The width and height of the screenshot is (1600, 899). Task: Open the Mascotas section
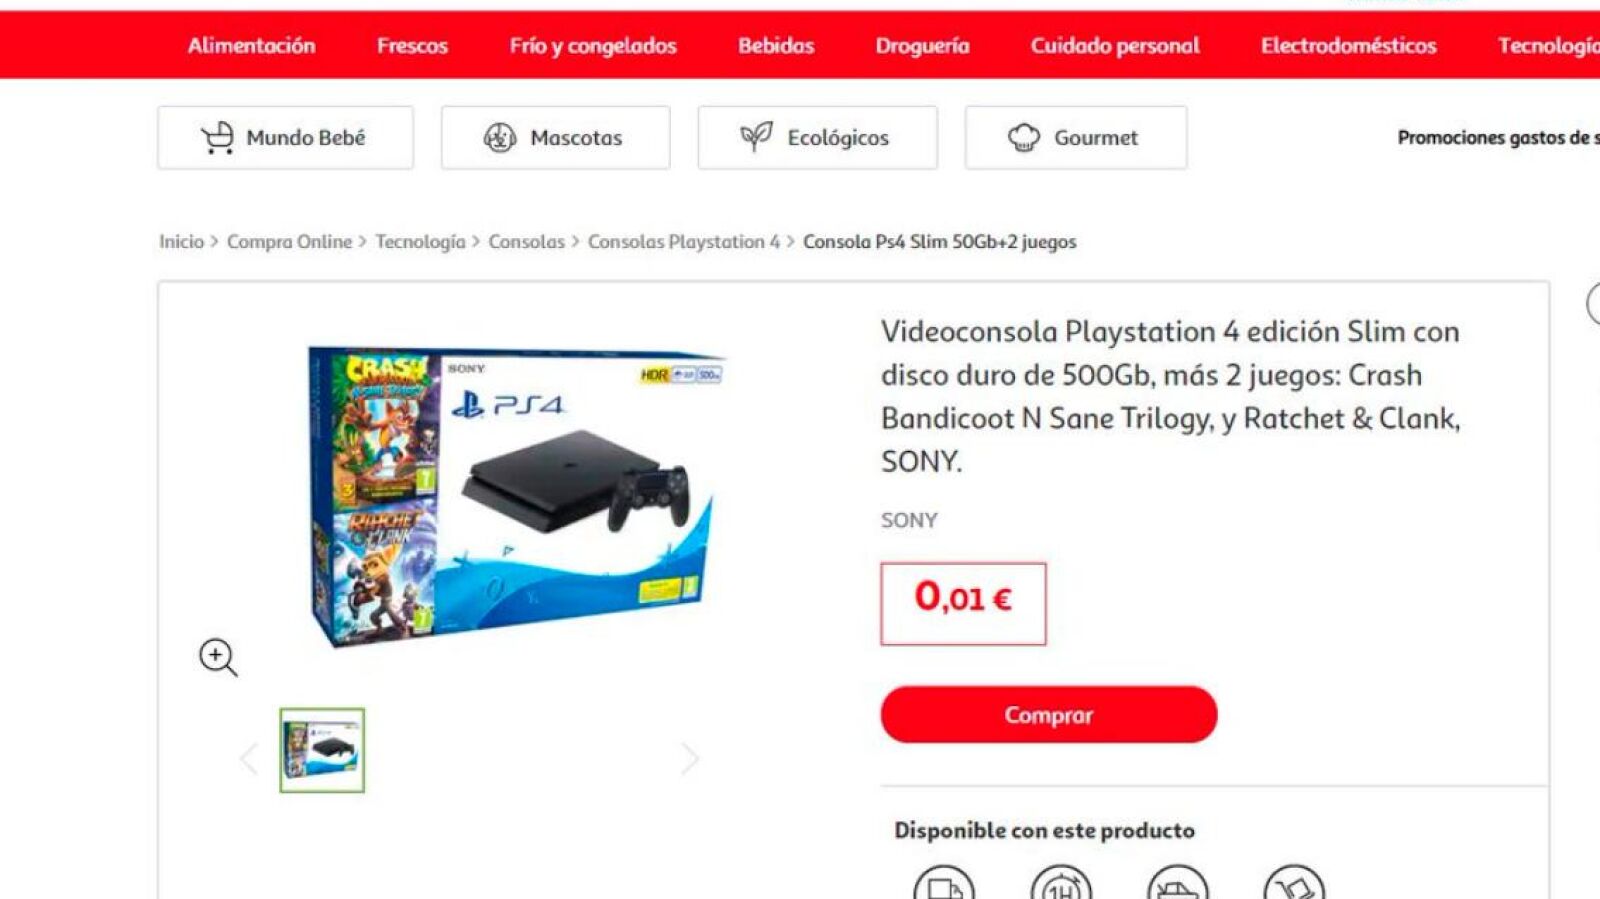(555, 138)
